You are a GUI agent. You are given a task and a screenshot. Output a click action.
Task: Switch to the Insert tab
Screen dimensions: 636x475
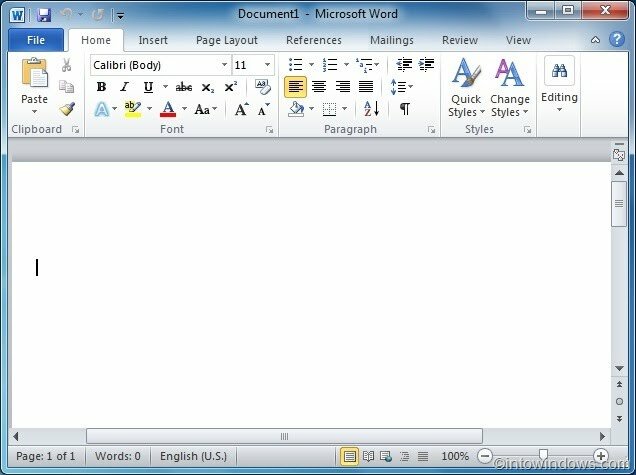(x=153, y=40)
